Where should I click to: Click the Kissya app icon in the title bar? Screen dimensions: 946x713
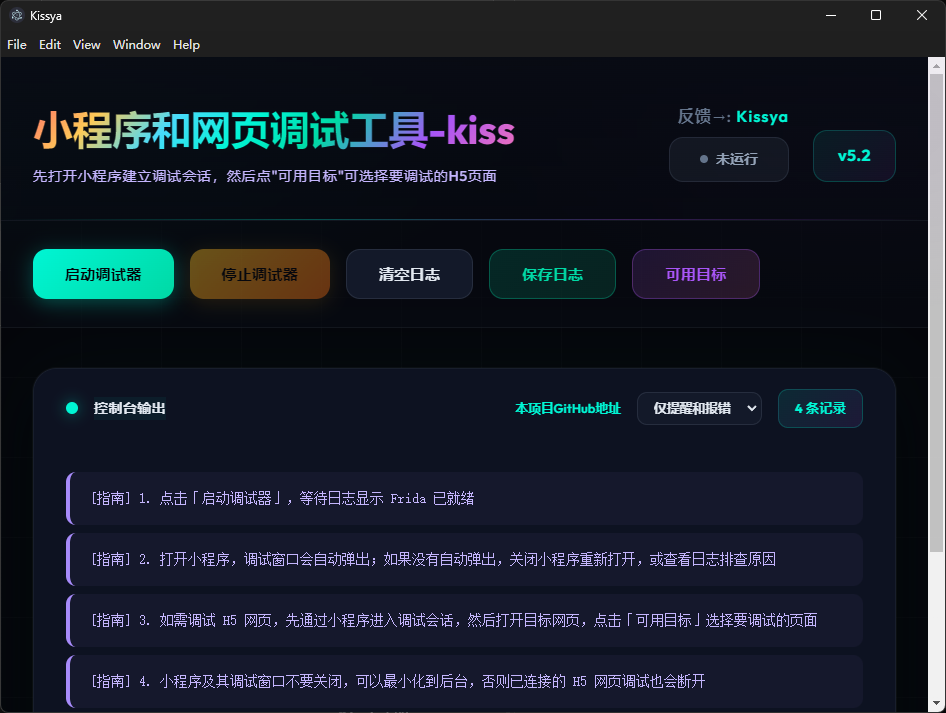point(16,15)
